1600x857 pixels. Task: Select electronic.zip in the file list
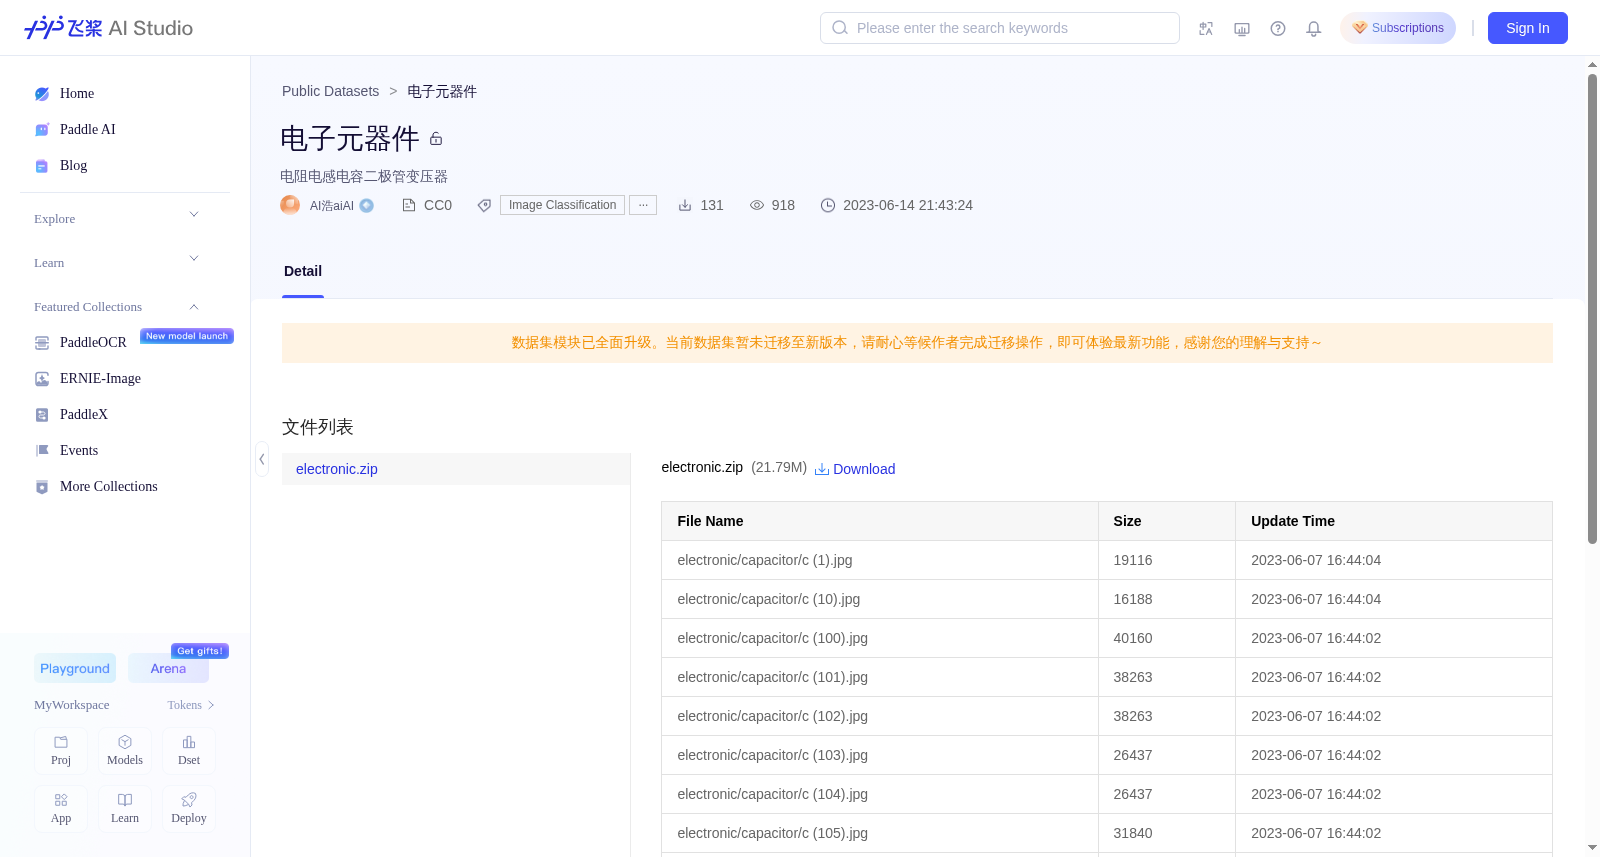tap(456, 469)
